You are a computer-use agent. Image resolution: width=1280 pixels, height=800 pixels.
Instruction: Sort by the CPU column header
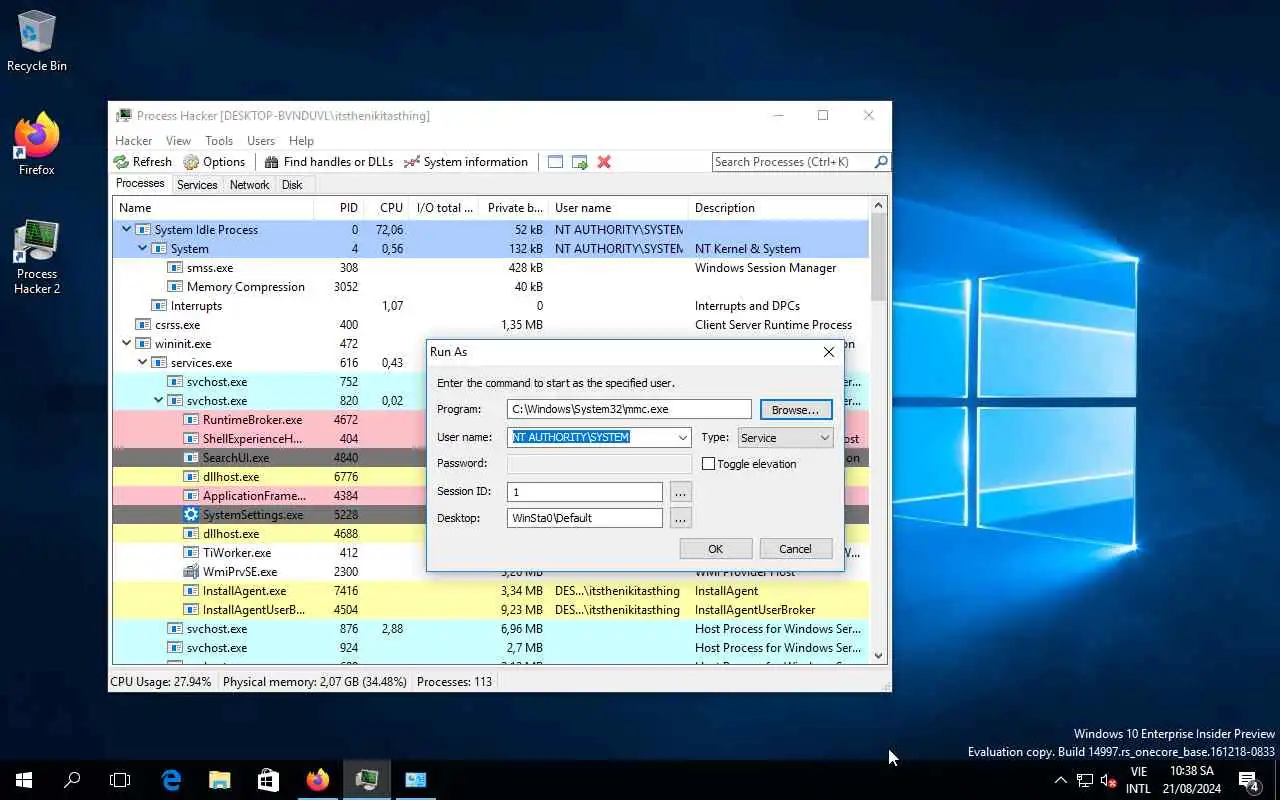click(386, 208)
